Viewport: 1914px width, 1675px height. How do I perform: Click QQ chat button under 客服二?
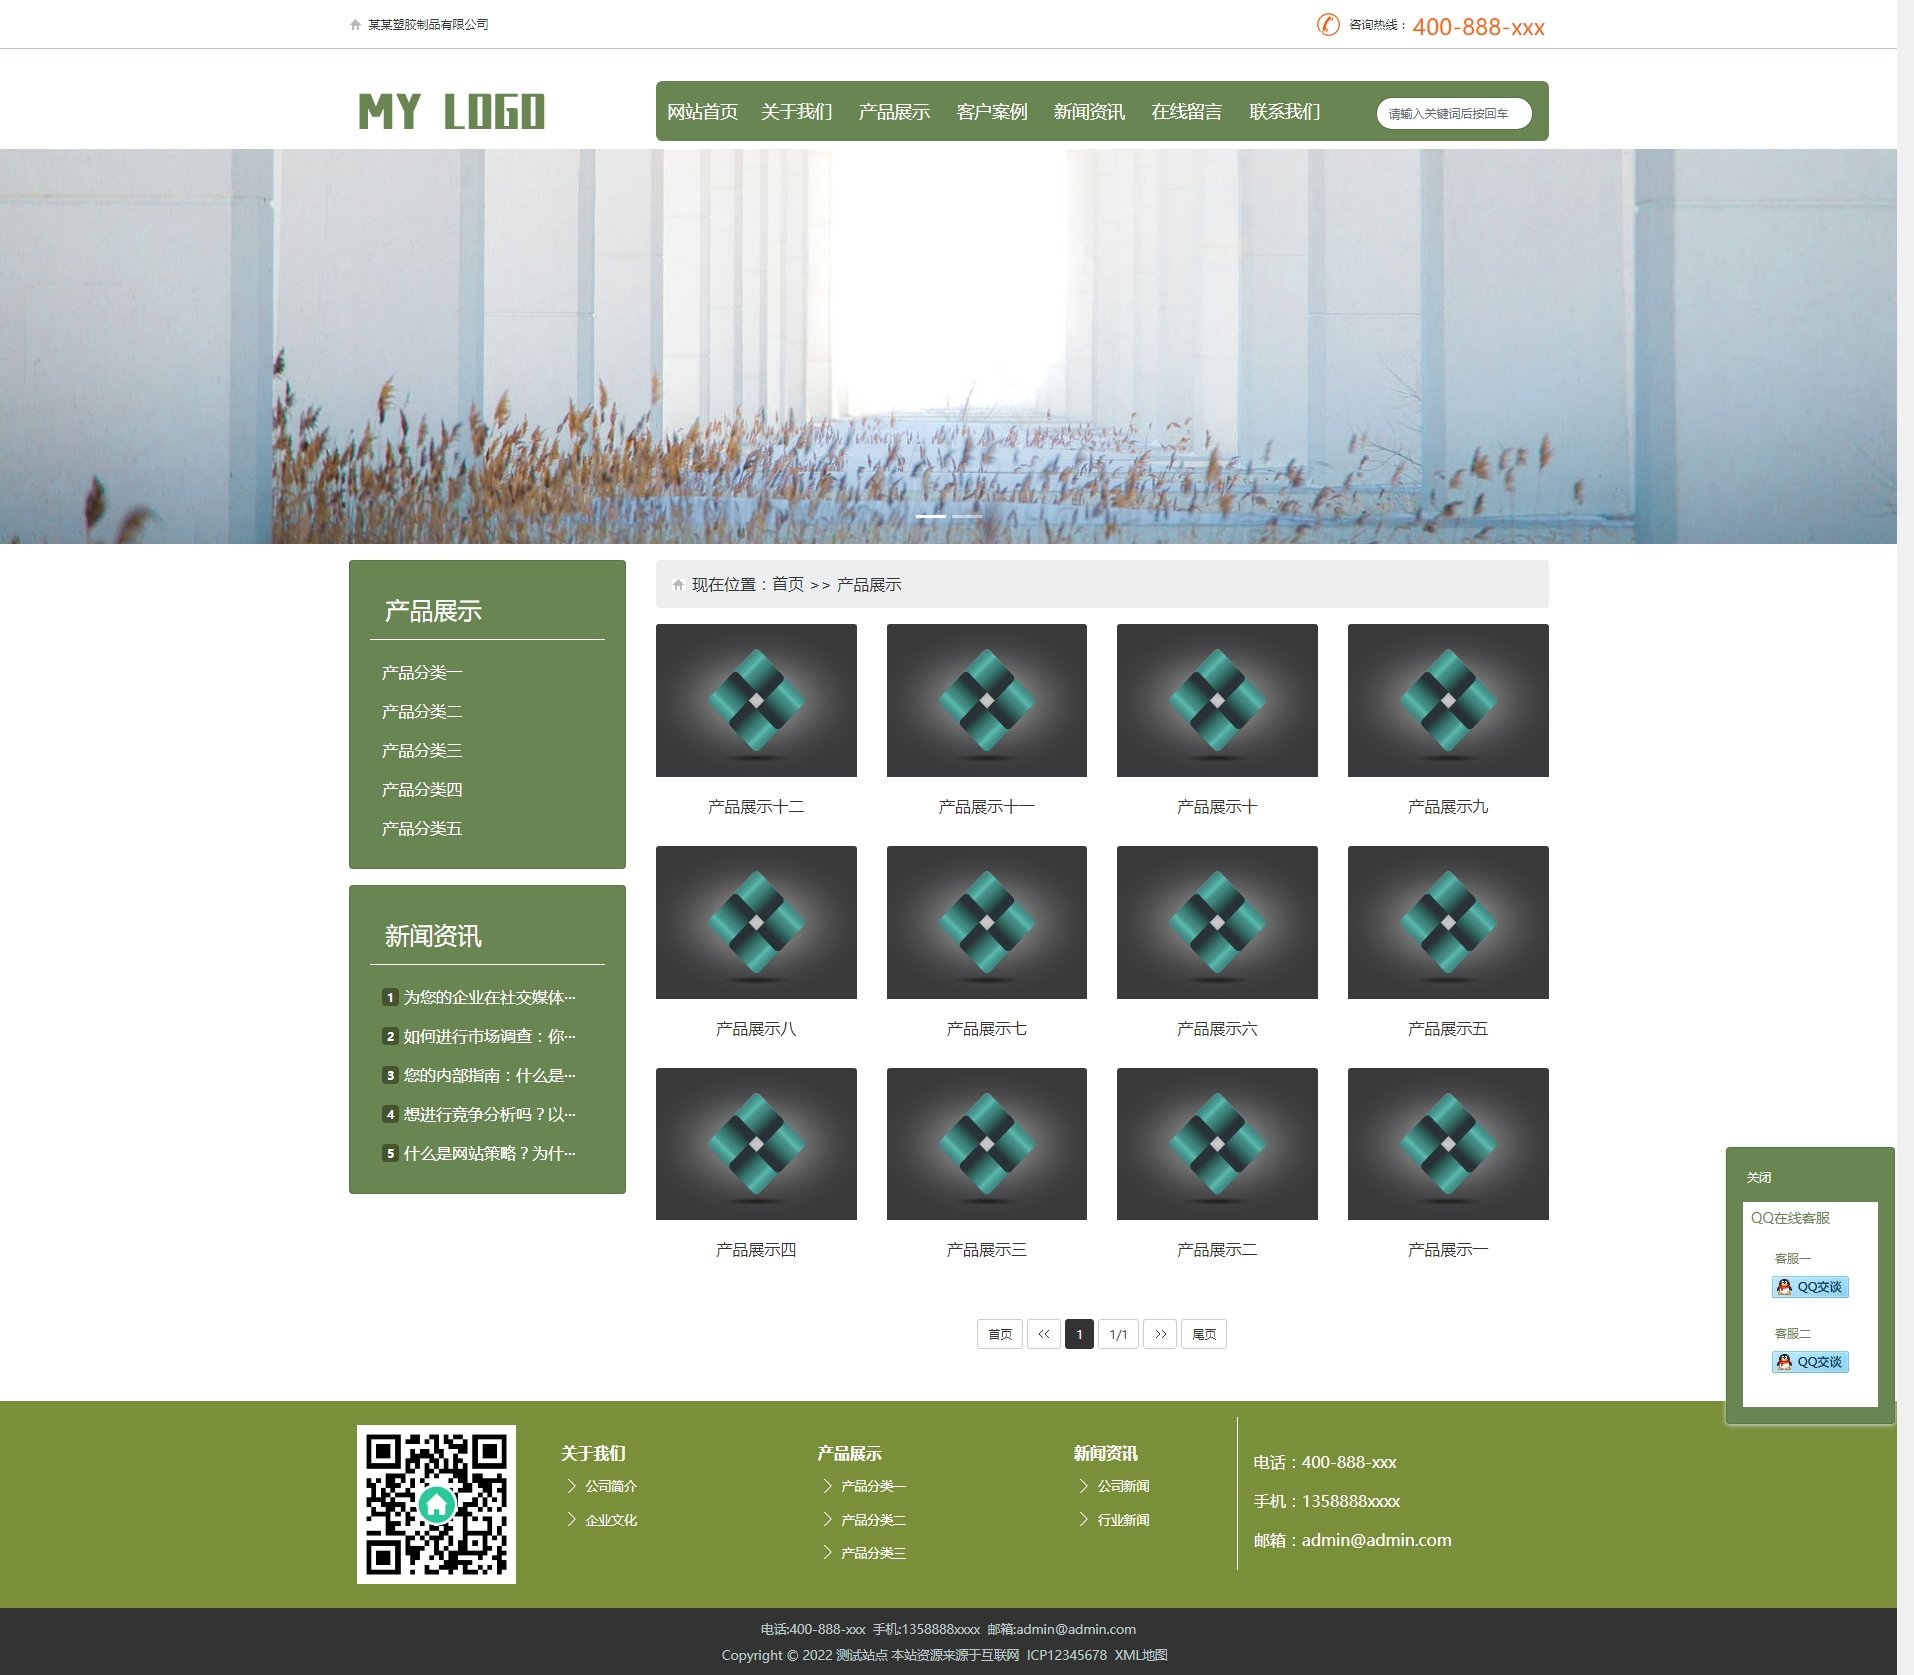[x=1809, y=1362]
